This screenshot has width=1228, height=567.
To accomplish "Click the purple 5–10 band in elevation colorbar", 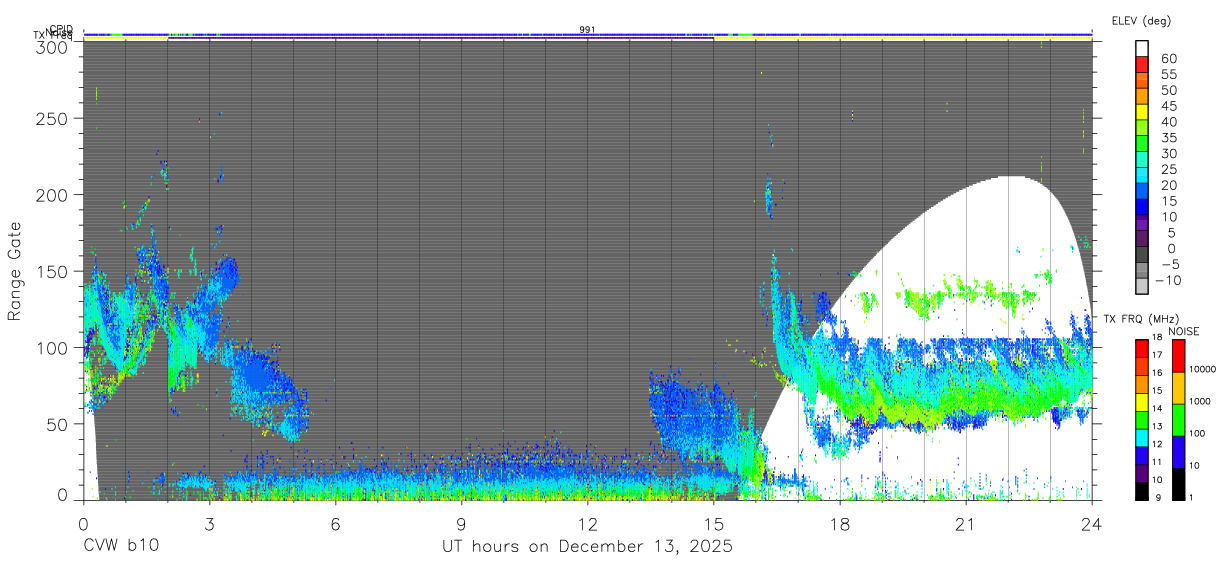I will pos(1142,223).
